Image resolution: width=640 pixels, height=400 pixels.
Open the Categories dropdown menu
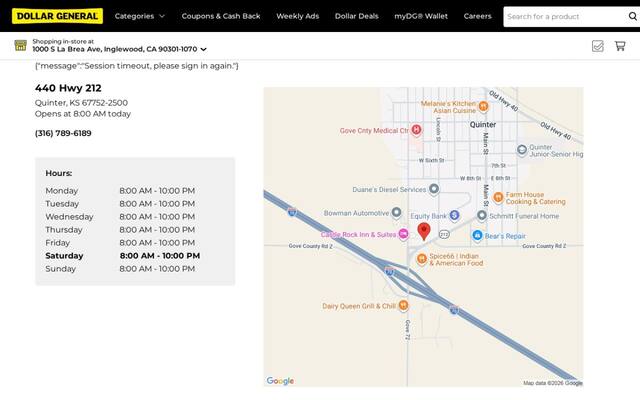pyautogui.click(x=140, y=16)
